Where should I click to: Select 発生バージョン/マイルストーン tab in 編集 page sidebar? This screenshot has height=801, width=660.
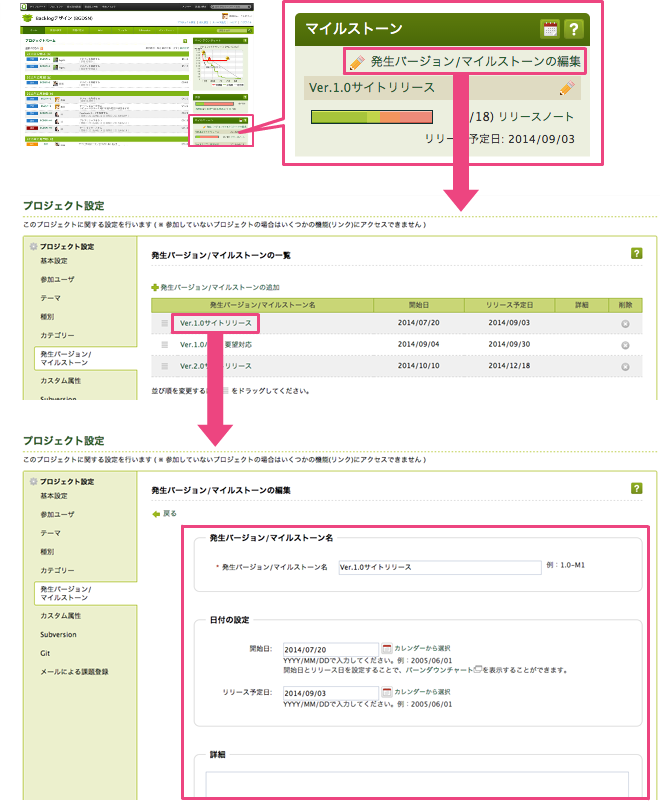click(85, 593)
